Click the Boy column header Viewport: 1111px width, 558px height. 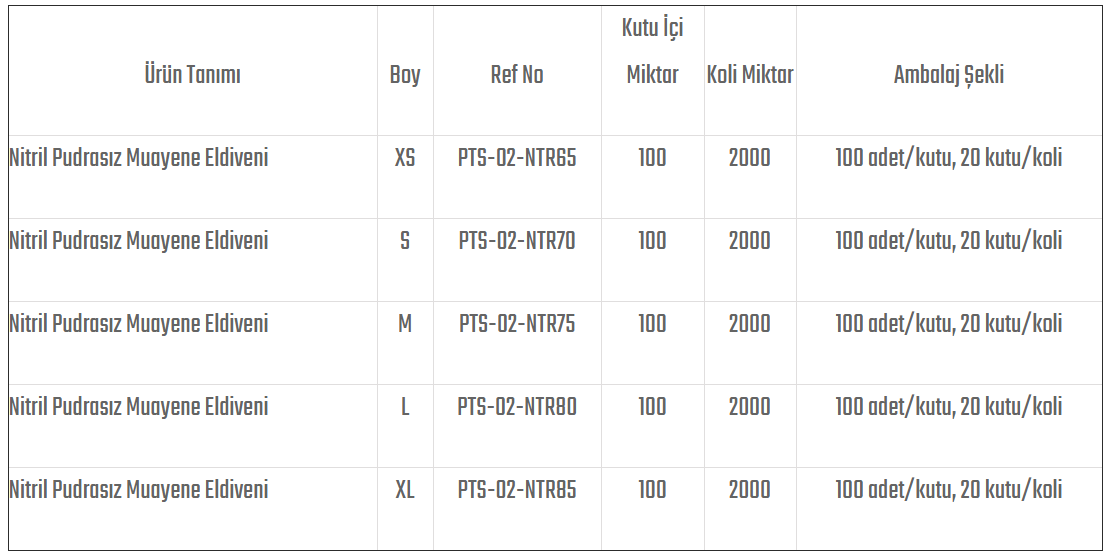[x=405, y=75]
